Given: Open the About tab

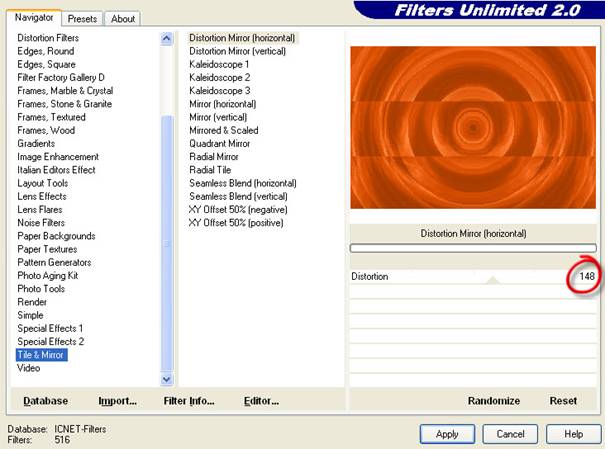Looking at the screenshot, I should 123,19.
